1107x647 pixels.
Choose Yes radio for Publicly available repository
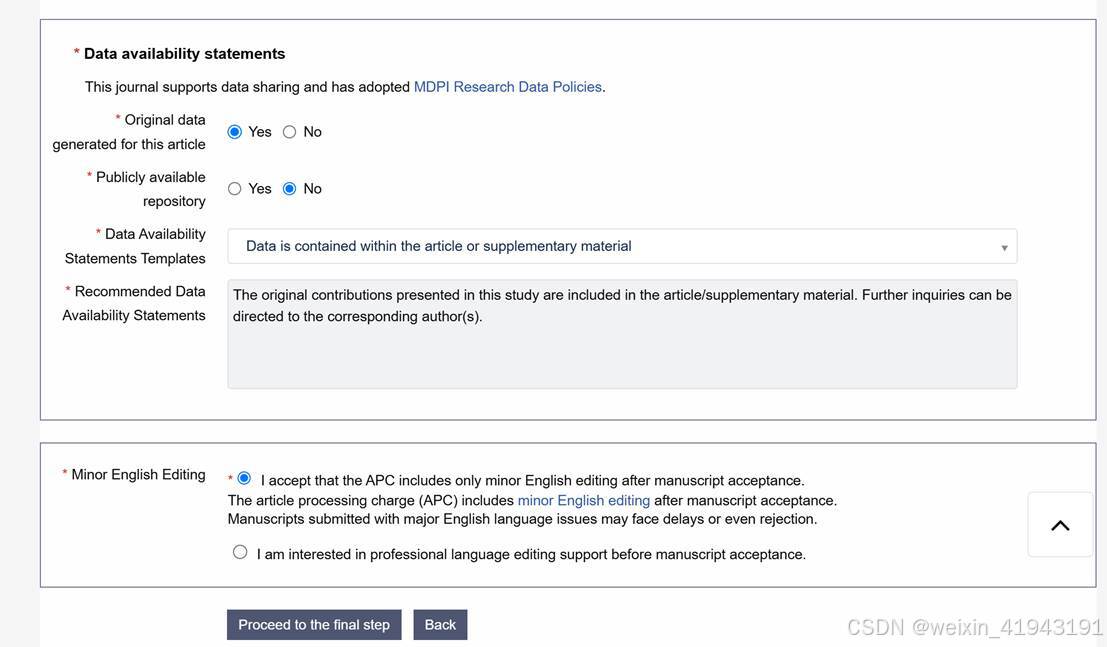point(235,189)
